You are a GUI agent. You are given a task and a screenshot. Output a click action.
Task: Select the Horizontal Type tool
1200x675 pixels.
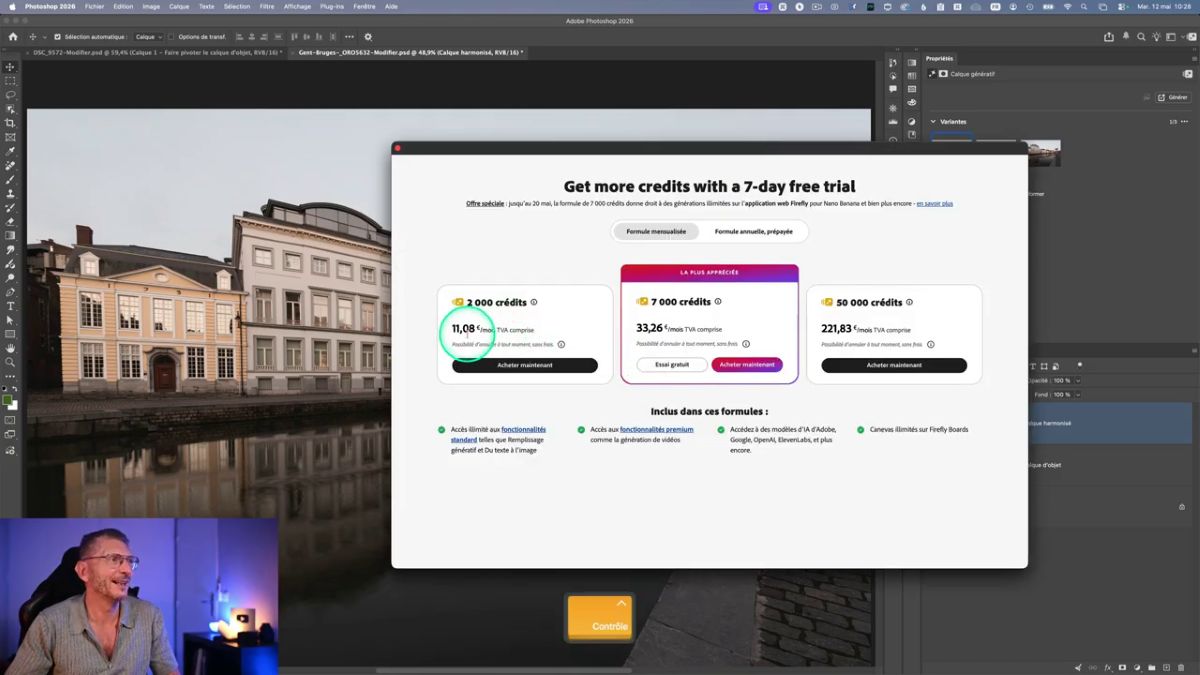click(10, 306)
